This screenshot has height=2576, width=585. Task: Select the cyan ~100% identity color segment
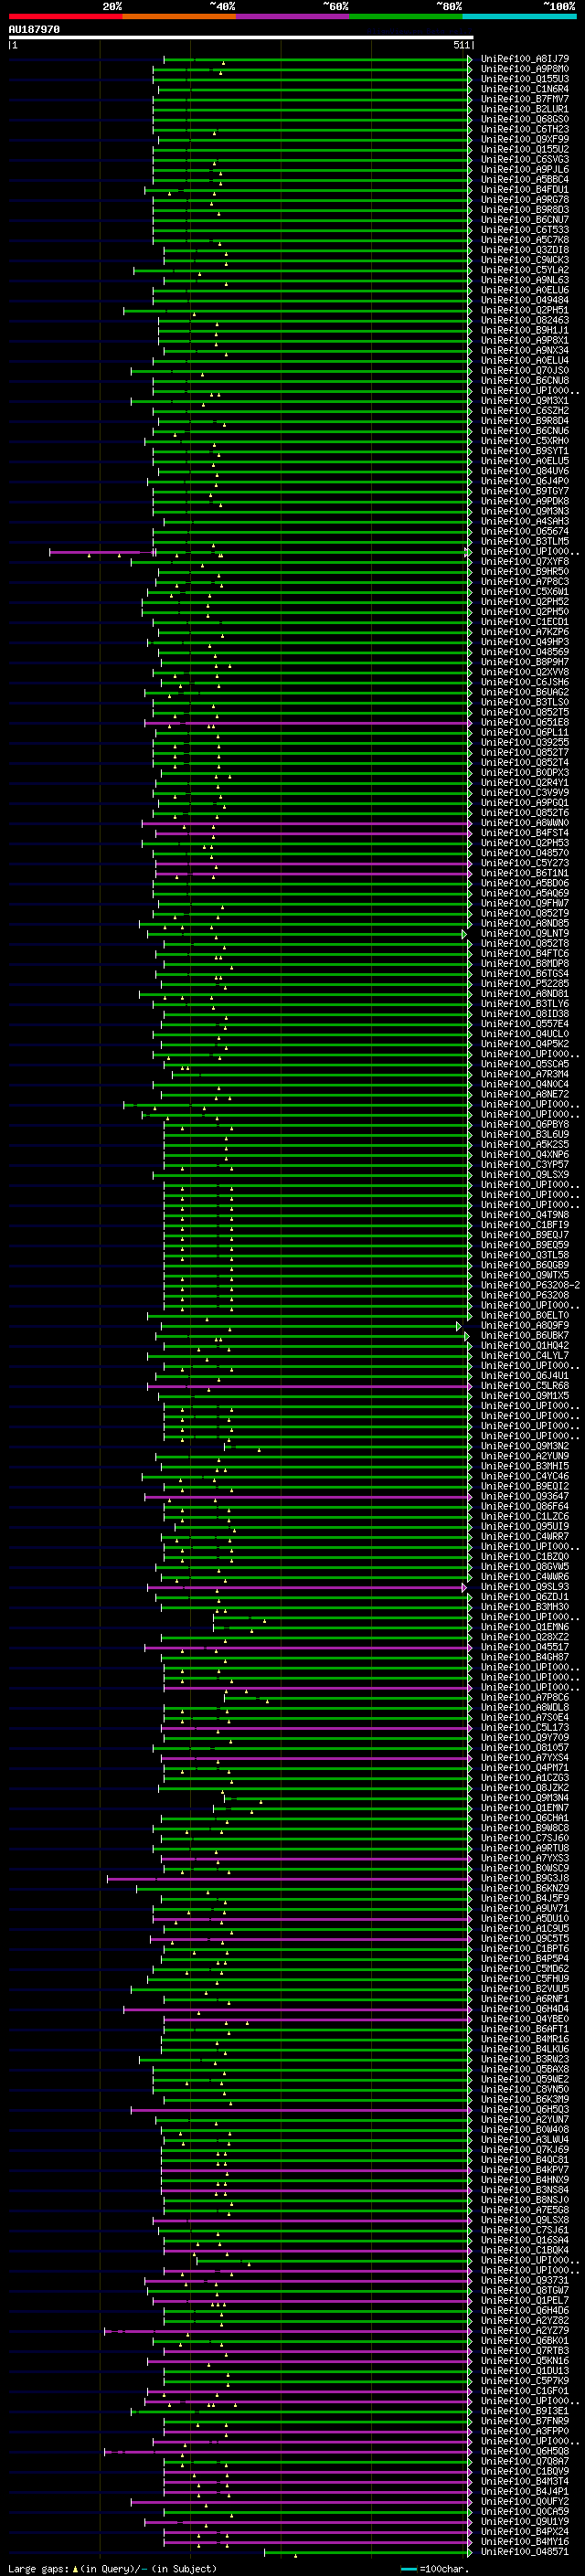[x=519, y=16]
